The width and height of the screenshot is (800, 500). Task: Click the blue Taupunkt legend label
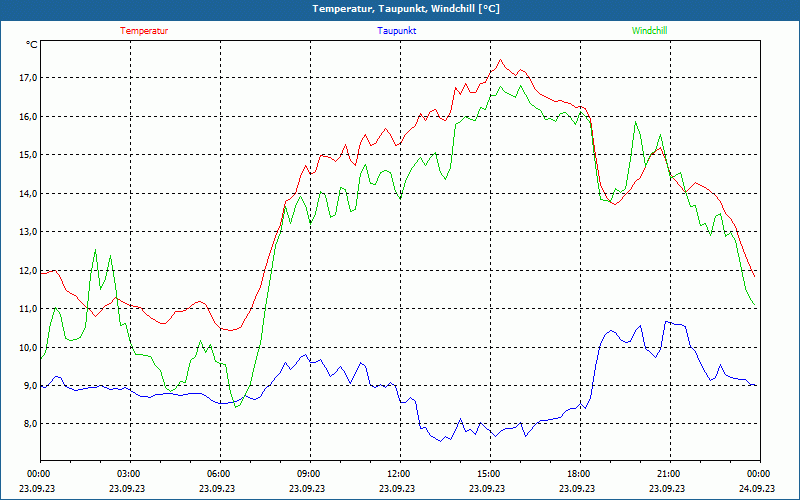pos(396,31)
